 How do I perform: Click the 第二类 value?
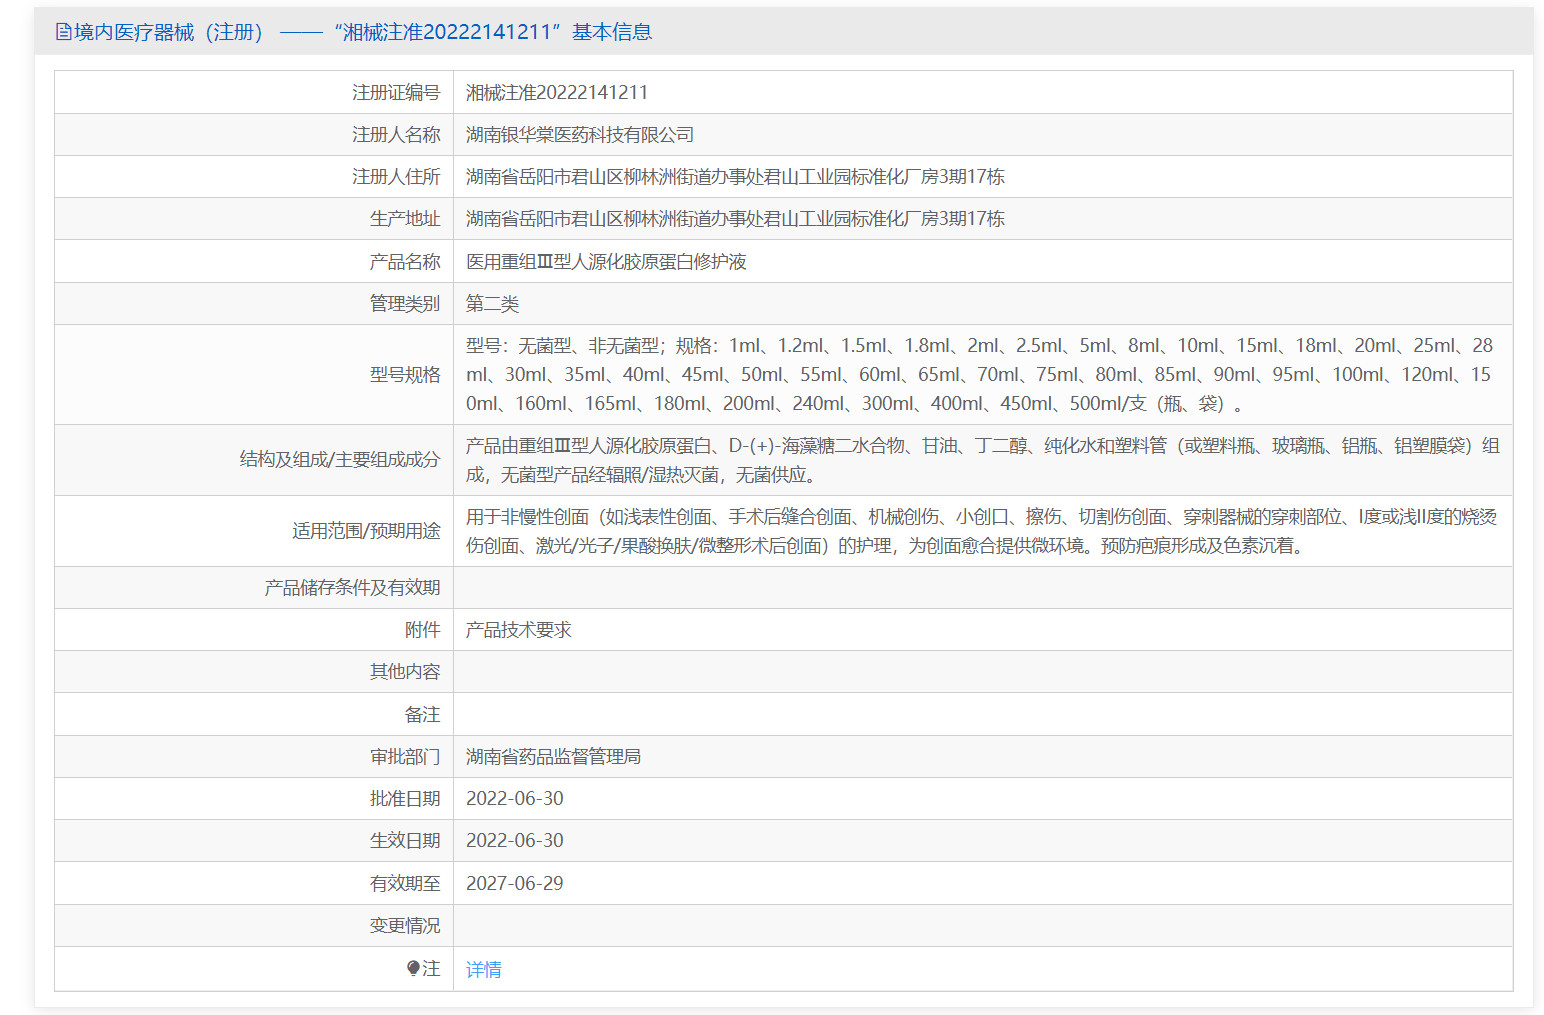click(492, 304)
